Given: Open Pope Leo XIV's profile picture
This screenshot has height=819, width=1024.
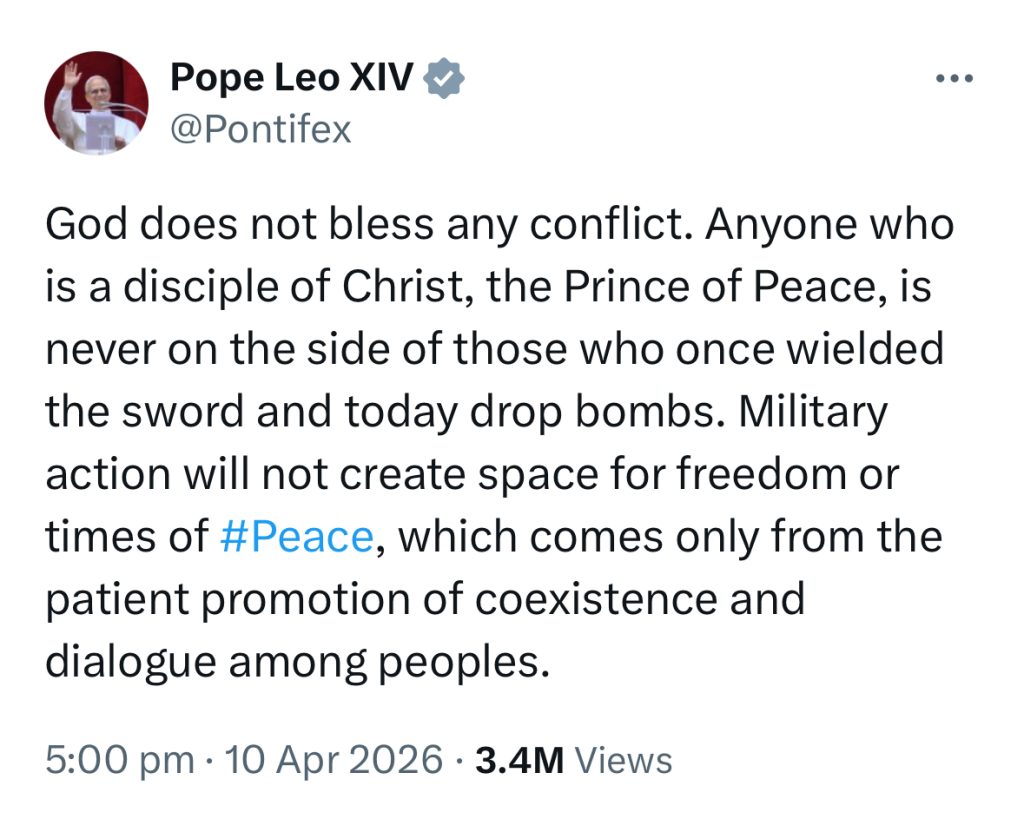Looking at the screenshot, I should 96,104.
